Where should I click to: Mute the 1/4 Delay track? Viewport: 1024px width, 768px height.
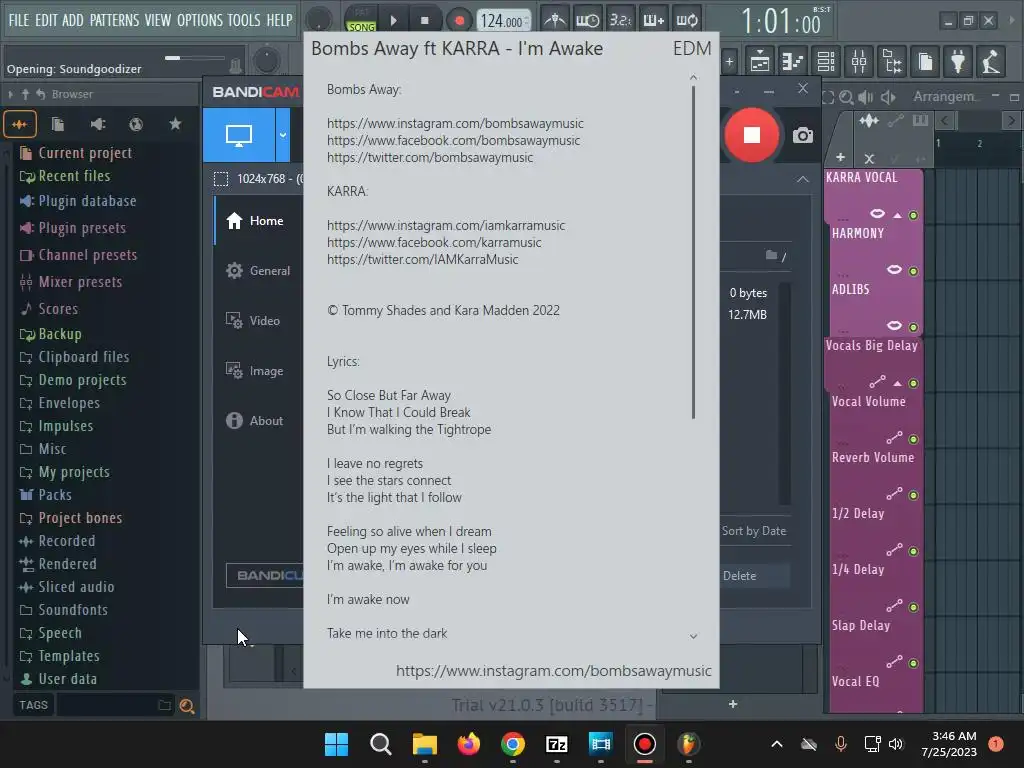[914, 607]
